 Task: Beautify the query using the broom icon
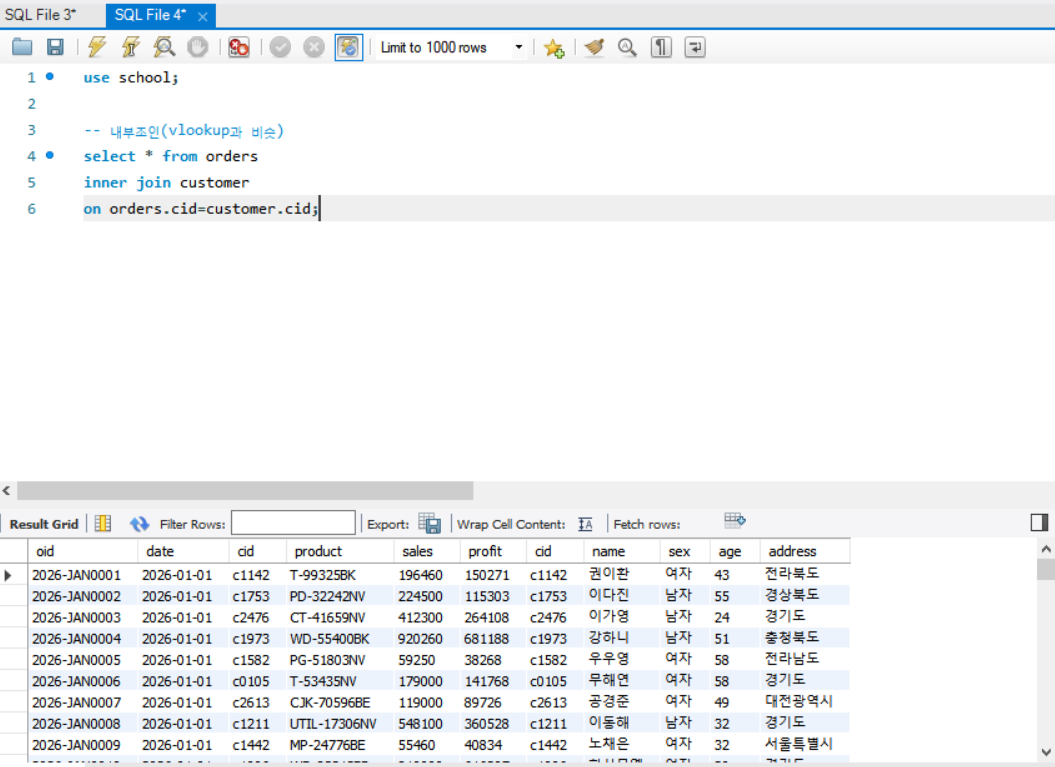[x=594, y=47]
